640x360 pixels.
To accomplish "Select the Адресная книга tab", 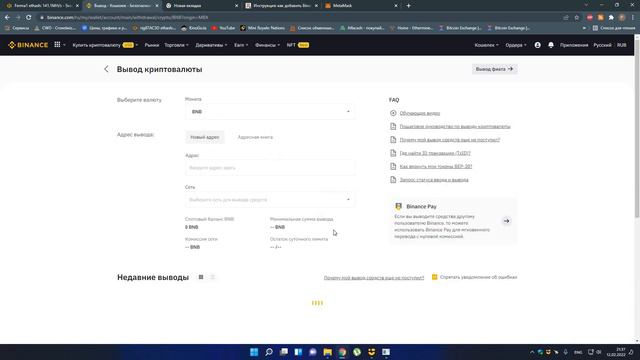I will click(255, 137).
